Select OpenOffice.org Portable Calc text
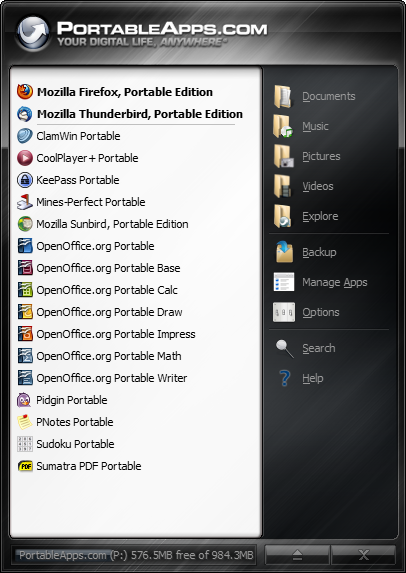406x573 pixels. pyautogui.click(x=107, y=290)
